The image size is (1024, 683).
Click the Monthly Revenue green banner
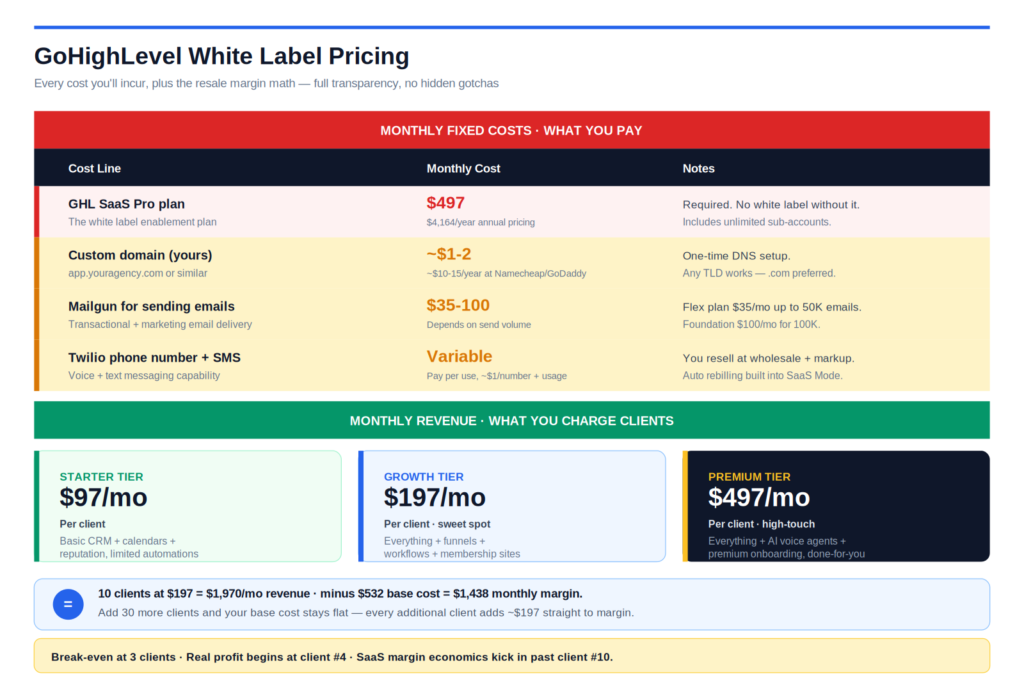pyautogui.click(x=511, y=421)
